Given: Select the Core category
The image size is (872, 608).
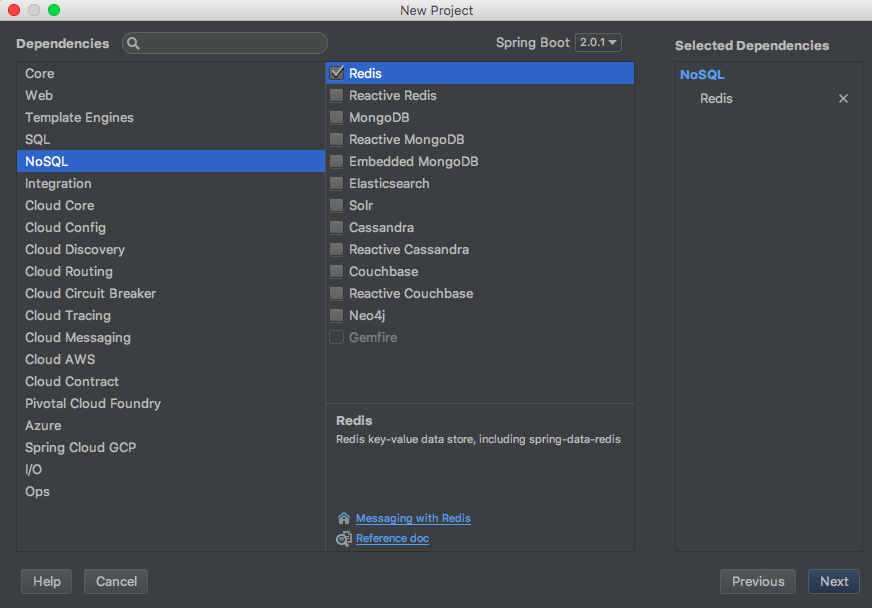Looking at the screenshot, I should (171, 73).
